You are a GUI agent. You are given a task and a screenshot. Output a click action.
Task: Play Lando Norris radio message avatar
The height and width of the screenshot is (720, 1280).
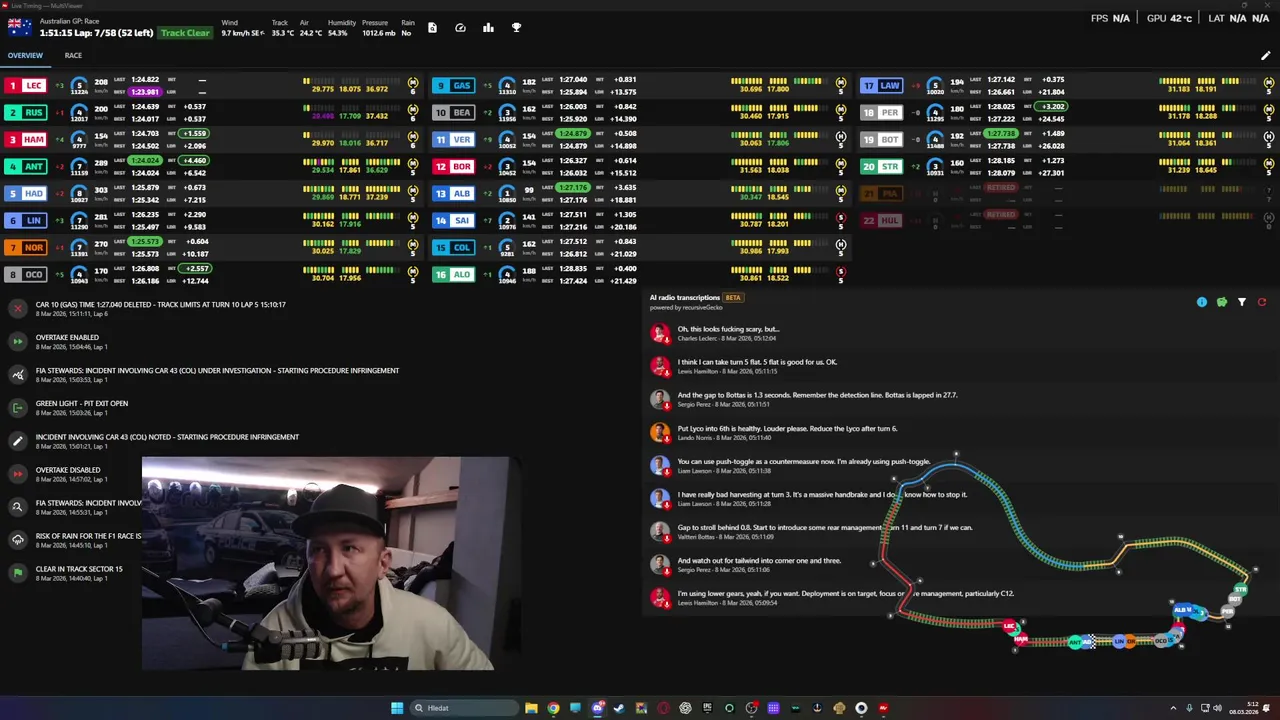[660, 433]
